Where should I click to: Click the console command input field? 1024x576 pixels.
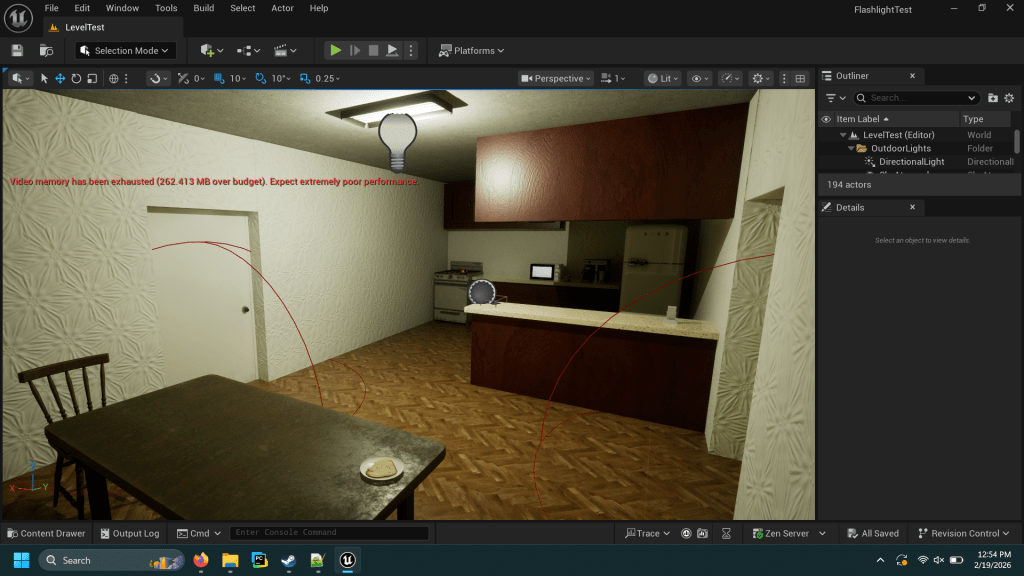328,533
